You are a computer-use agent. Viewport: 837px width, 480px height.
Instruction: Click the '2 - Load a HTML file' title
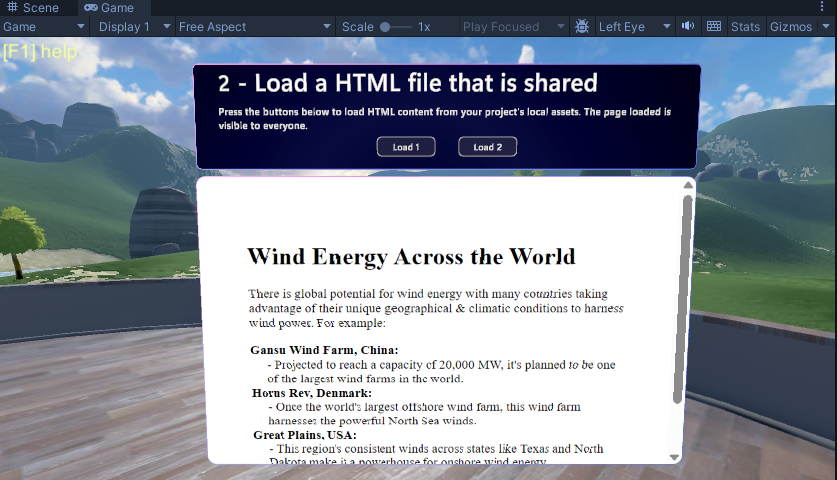click(408, 83)
